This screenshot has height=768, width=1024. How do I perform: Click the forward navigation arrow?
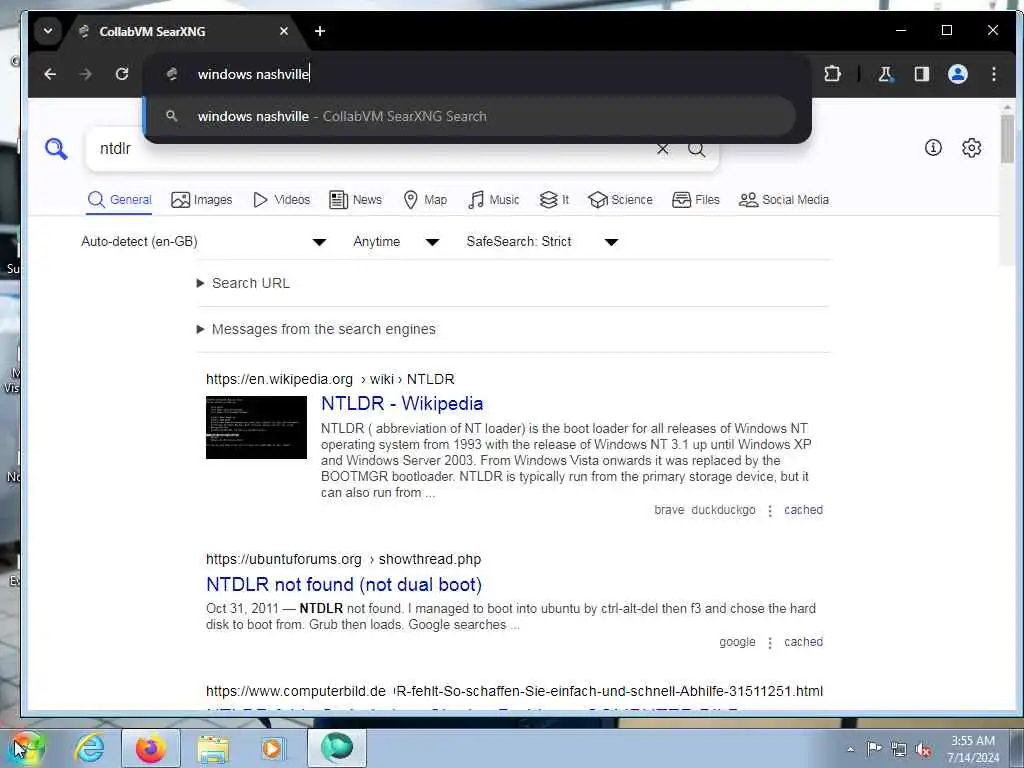86,74
